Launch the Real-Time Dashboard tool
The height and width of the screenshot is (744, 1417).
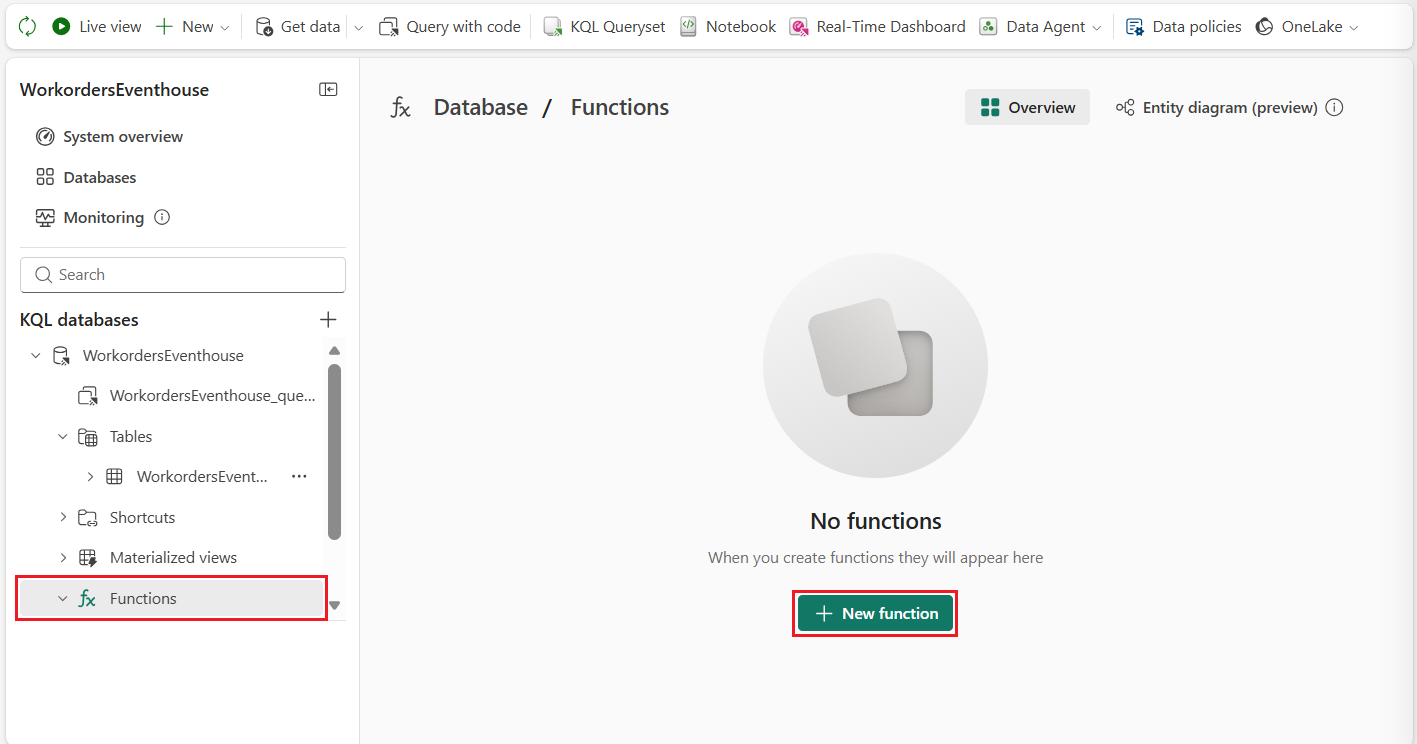pos(877,26)
